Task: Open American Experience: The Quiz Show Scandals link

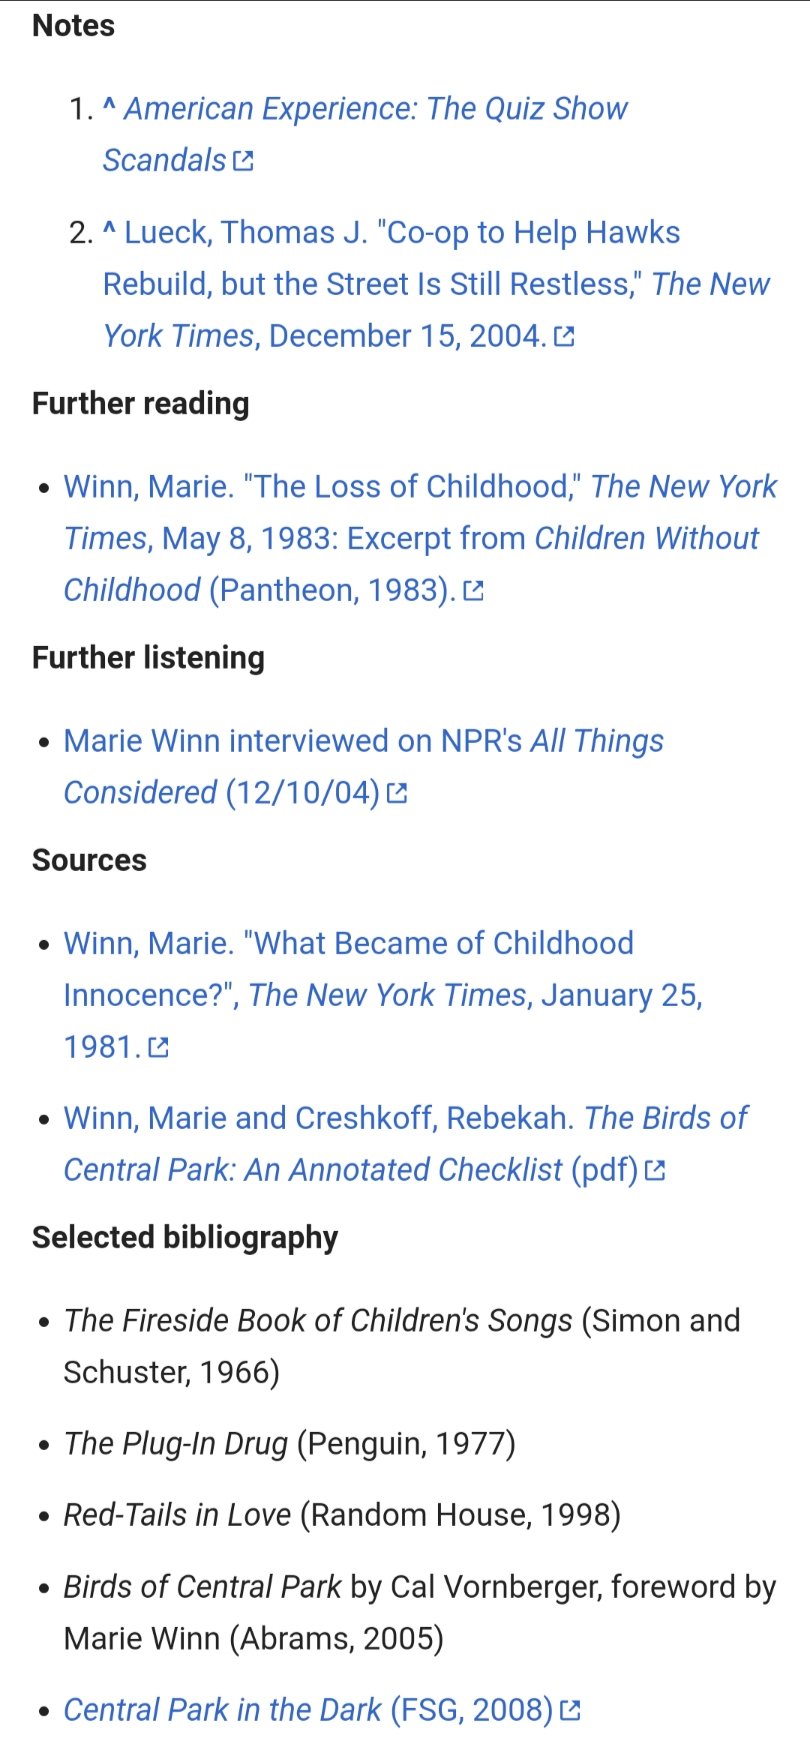Action: click(x=365, y=134)
